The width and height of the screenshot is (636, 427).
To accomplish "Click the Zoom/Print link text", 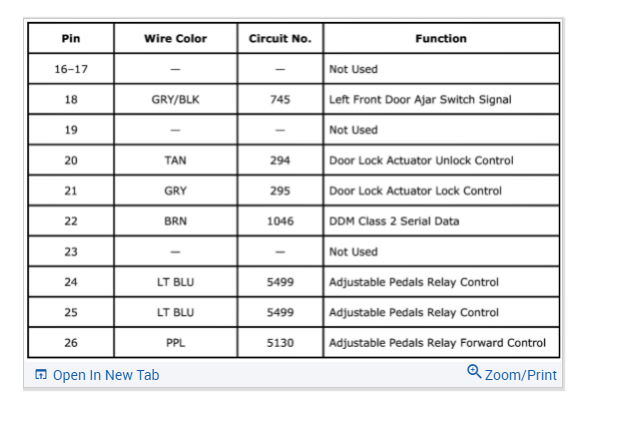I will pos(520,375).
